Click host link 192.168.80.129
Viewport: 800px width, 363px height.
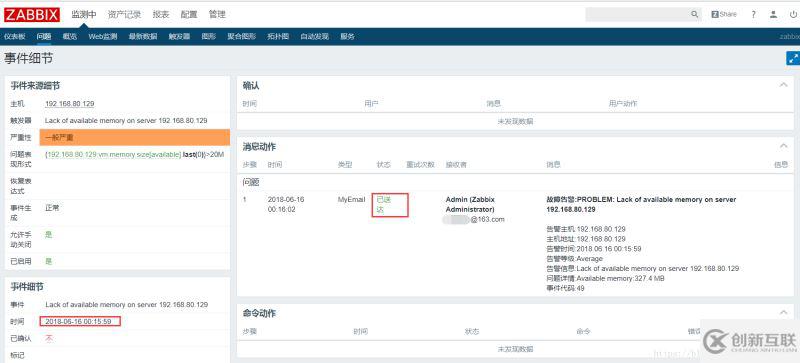coord(69,104)
